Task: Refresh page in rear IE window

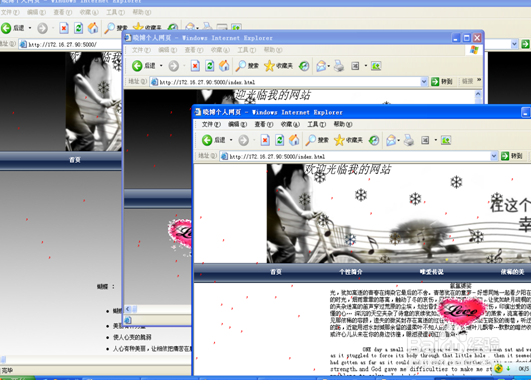Action: click(78, 28)
